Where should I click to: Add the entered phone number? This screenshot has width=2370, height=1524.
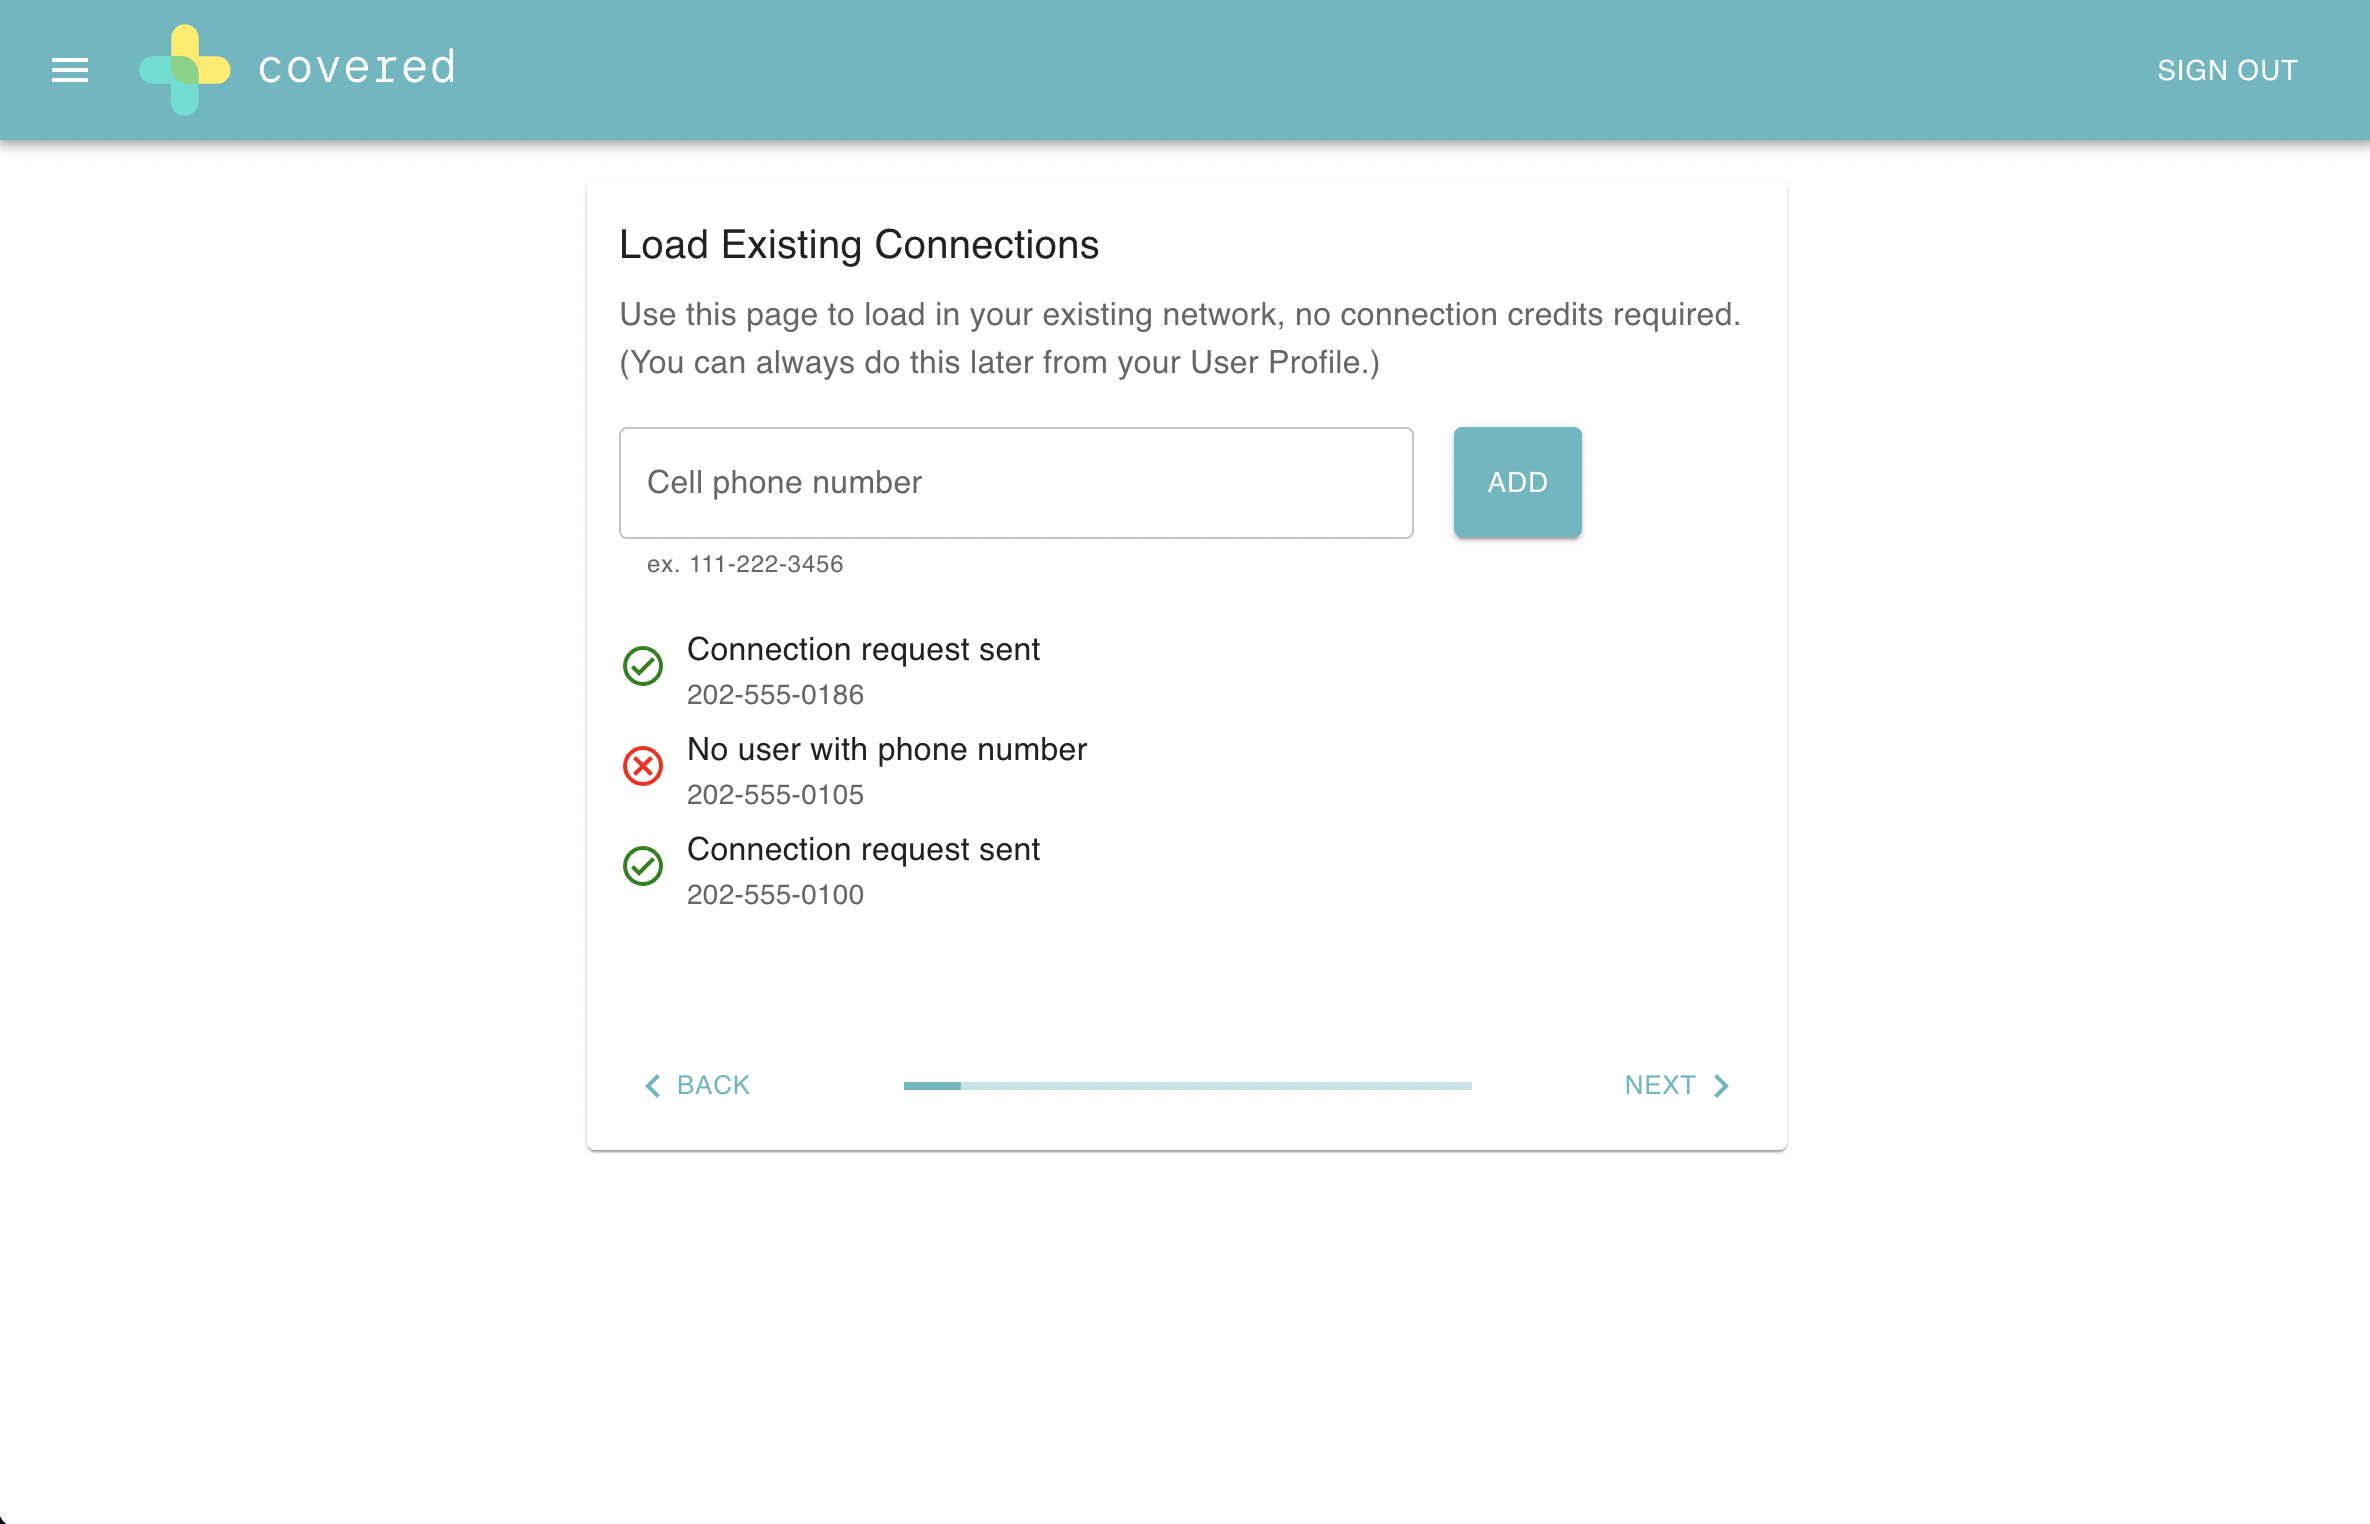click(x=1517, y=482)
